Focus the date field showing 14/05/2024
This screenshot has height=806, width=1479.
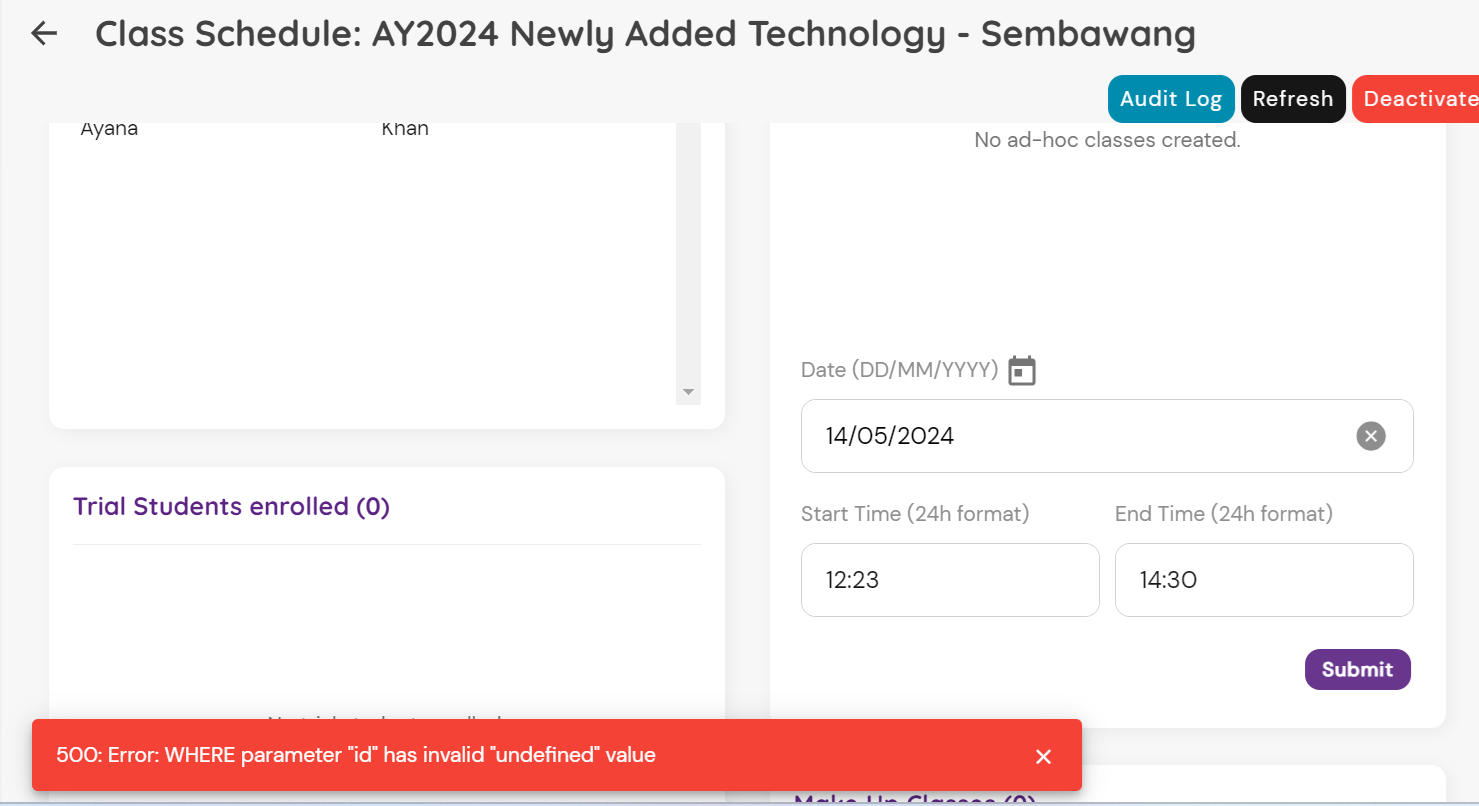pos(1080,436)
